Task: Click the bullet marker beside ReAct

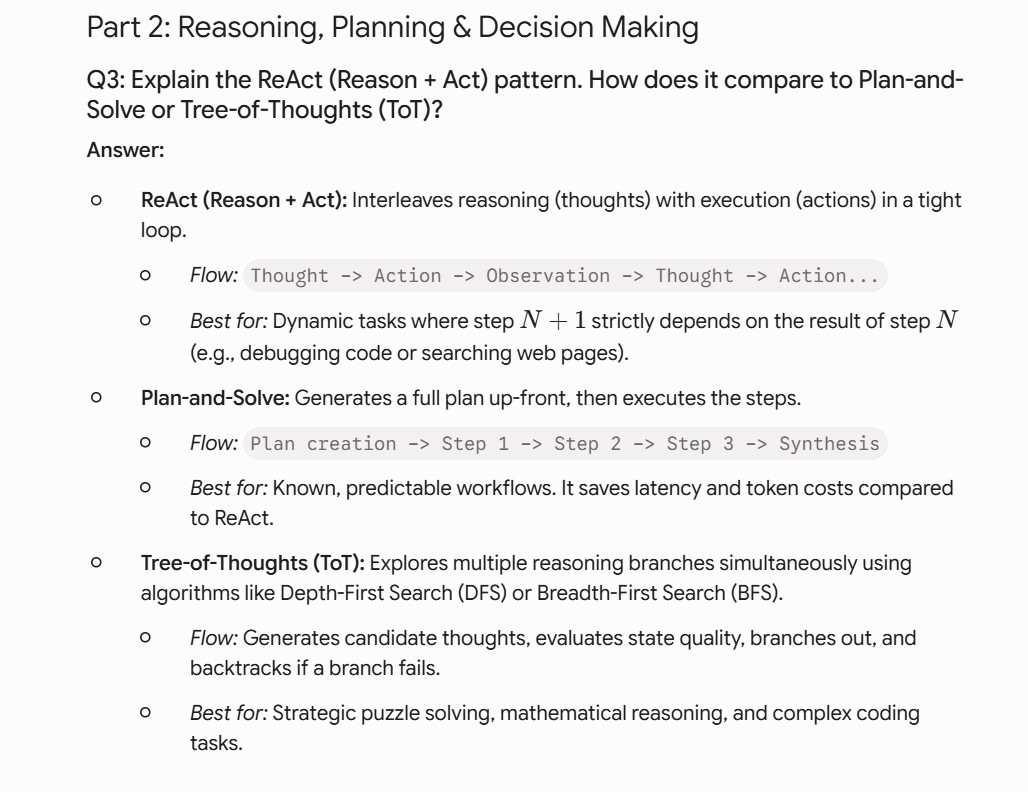Action: click(x=96, y=200)
